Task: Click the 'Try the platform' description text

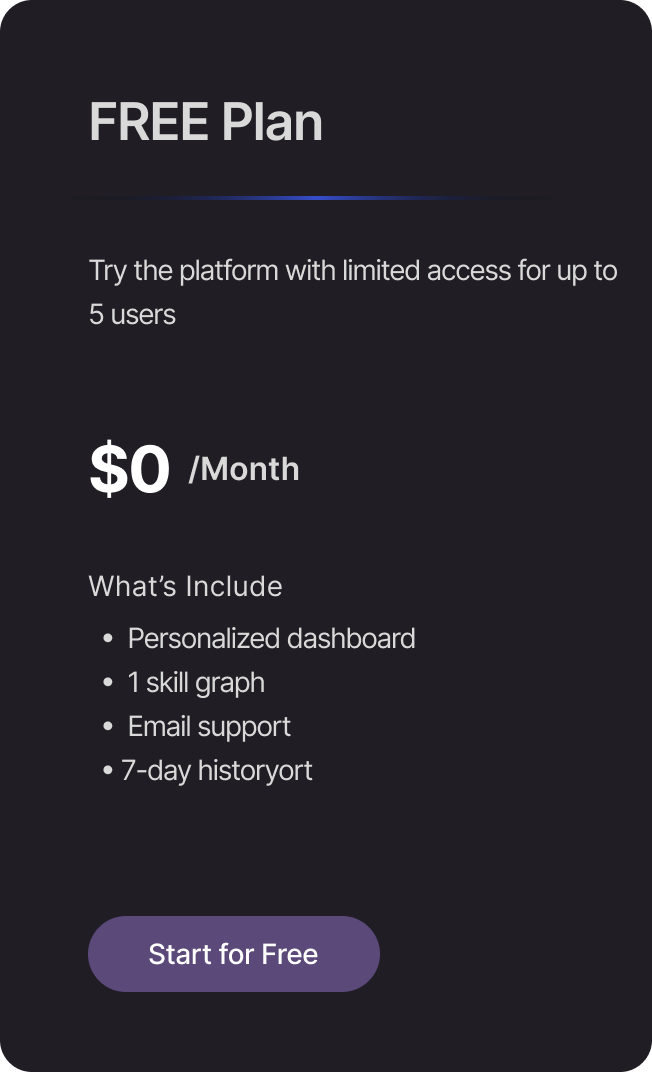Action: coord(353,292)
